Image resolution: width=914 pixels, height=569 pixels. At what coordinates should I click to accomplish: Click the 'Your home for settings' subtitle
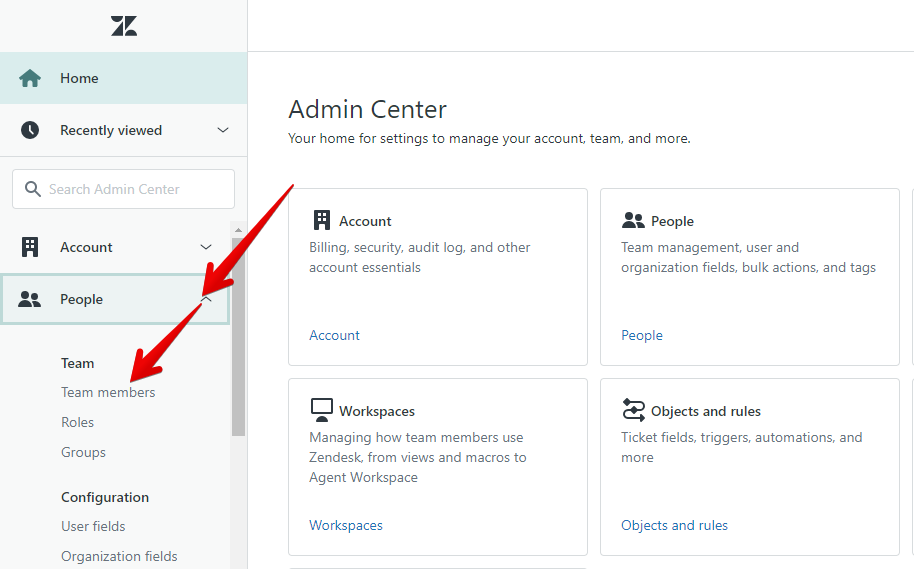pyautogui.click(x=490, y=139)
